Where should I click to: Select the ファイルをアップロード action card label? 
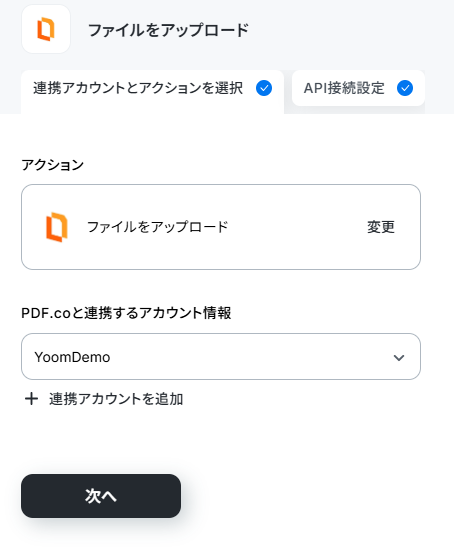157,227
